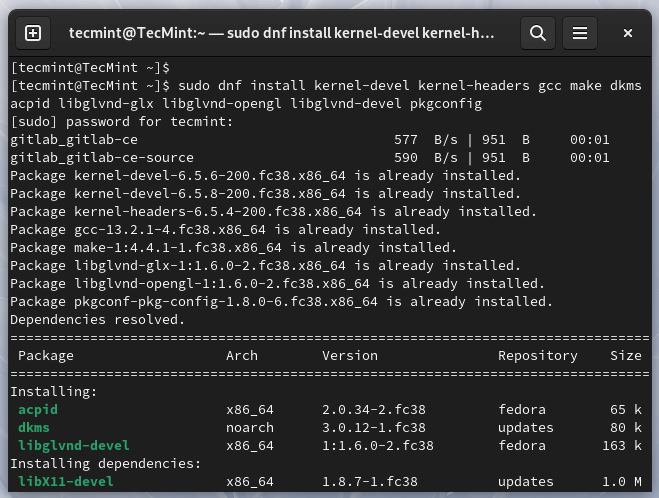Image resolution: width=659 pixels, height=498 pixels.
Task: Click the gcc-13.2.1 already installed line
Action: tap(225, 229)
